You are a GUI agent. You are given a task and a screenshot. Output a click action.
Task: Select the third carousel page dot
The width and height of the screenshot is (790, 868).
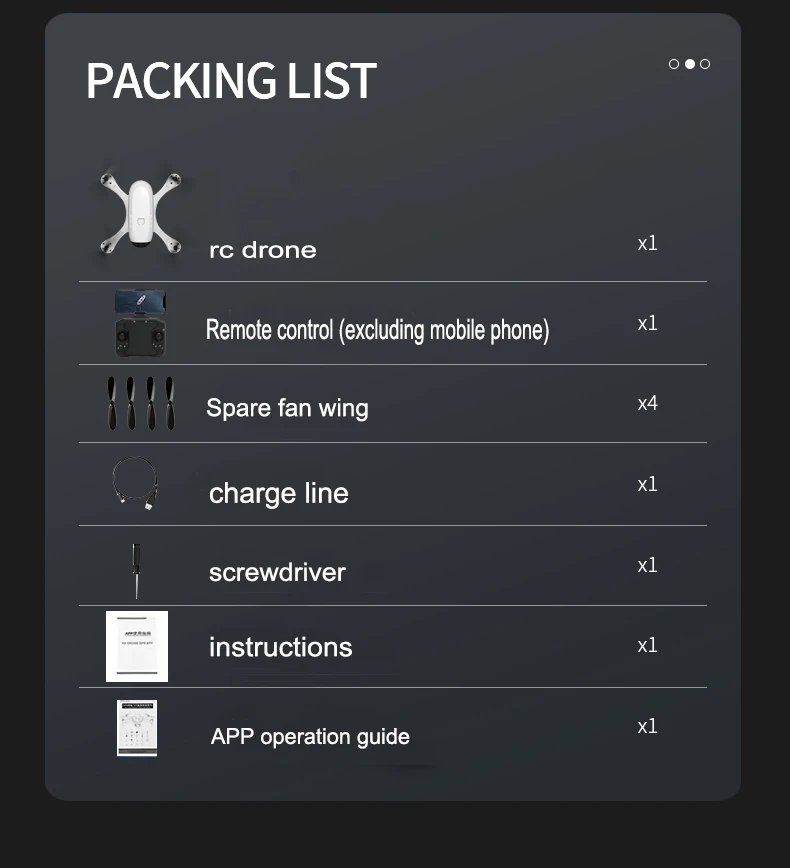(x=705, y=64)
